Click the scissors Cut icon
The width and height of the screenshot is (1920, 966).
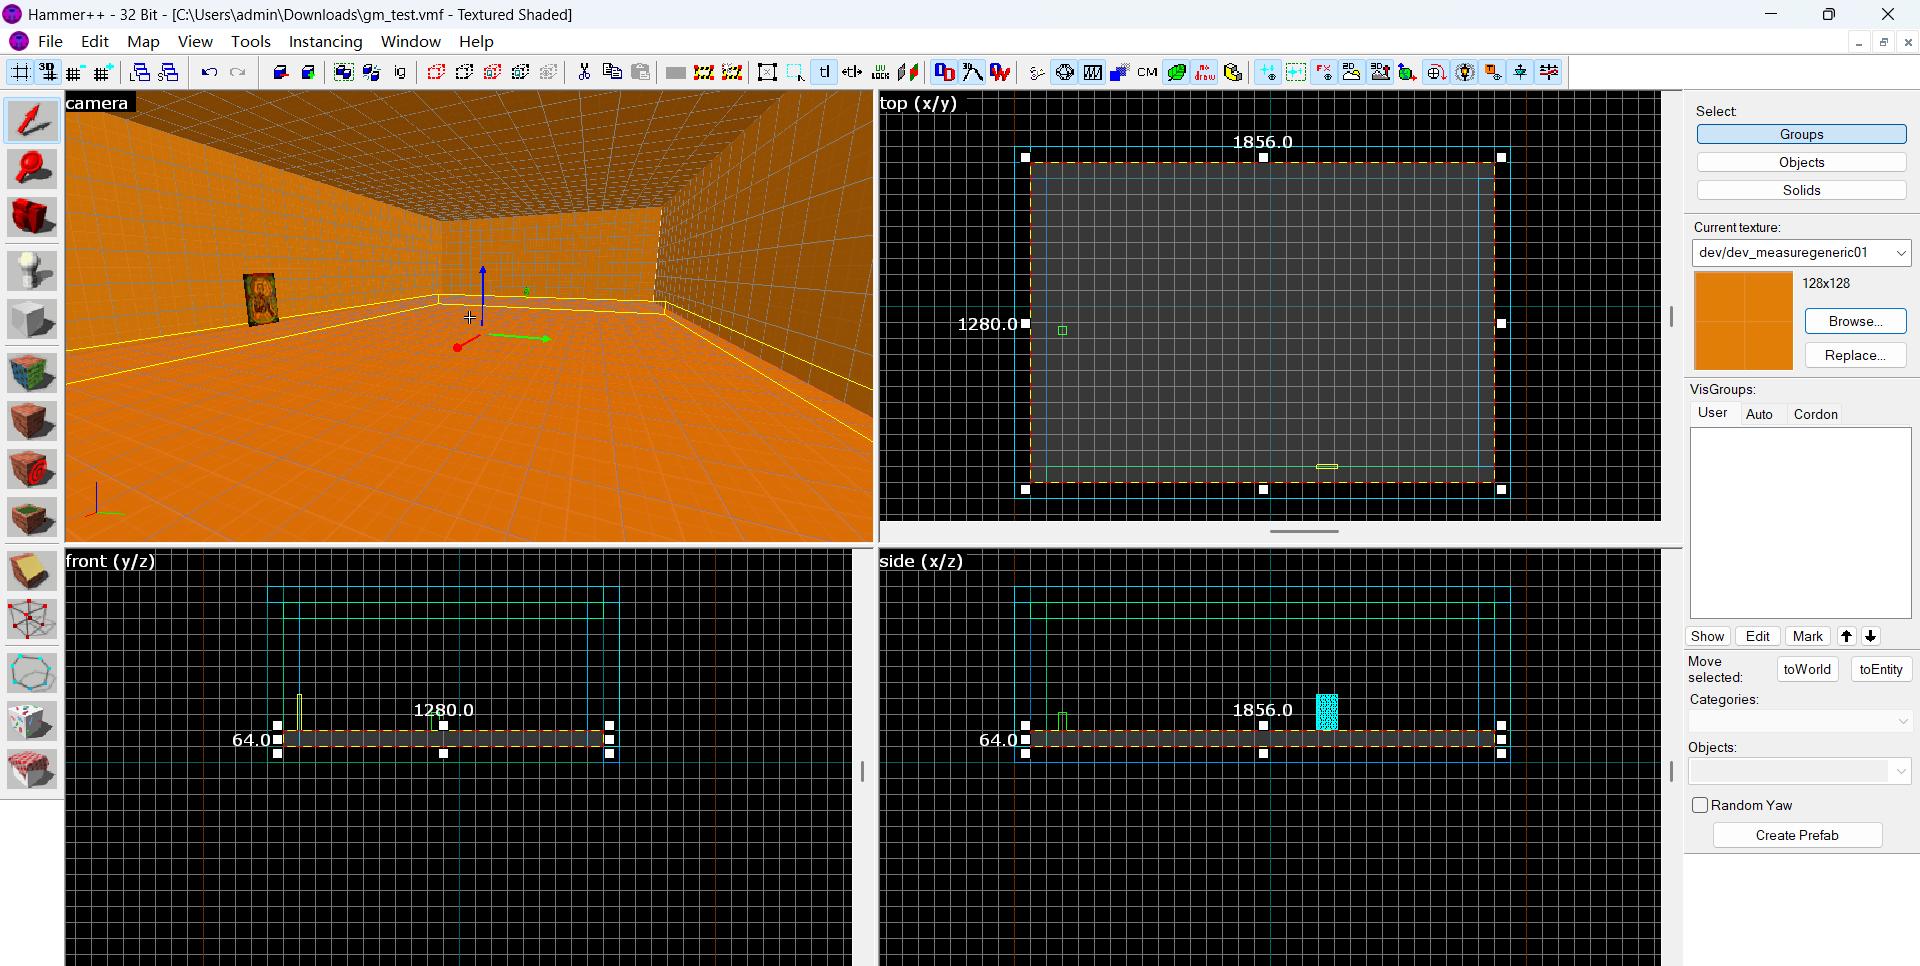[x=584, y=72]
